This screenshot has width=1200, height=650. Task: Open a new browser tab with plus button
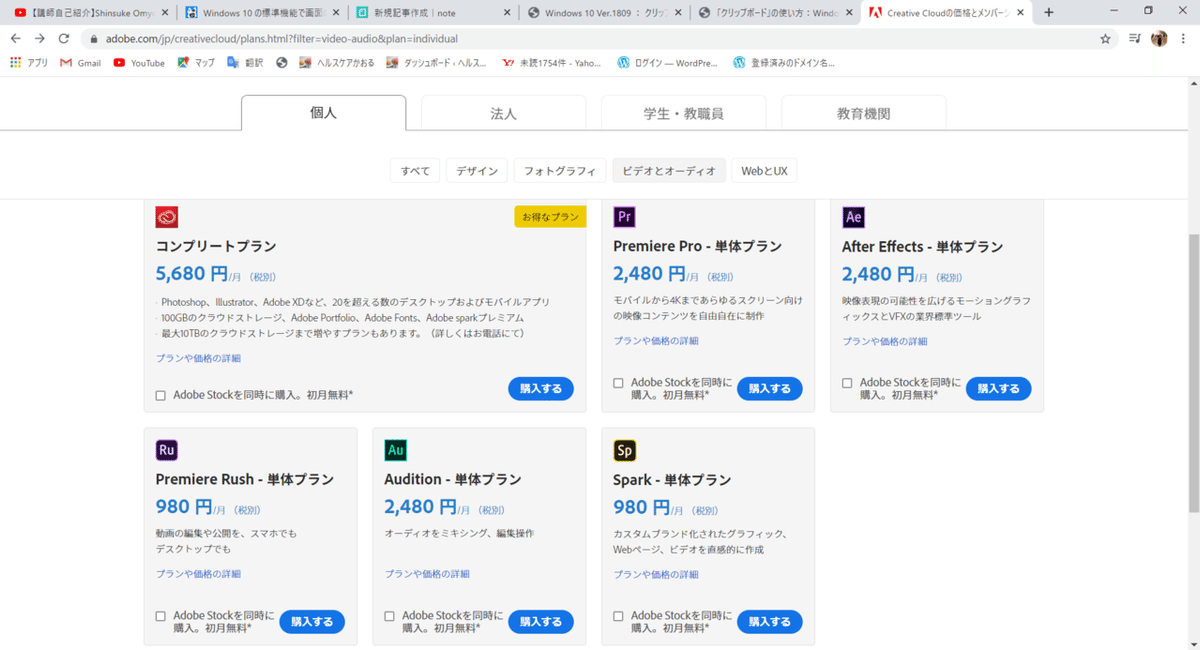point(1049,13)
